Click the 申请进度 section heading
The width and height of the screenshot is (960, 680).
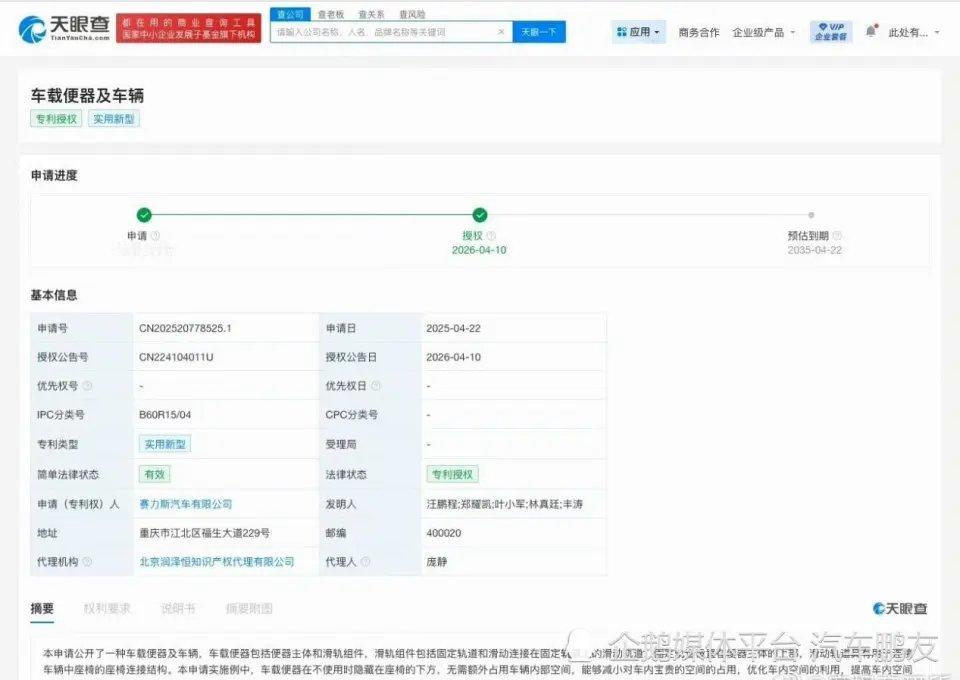click(x=54, y=175)
